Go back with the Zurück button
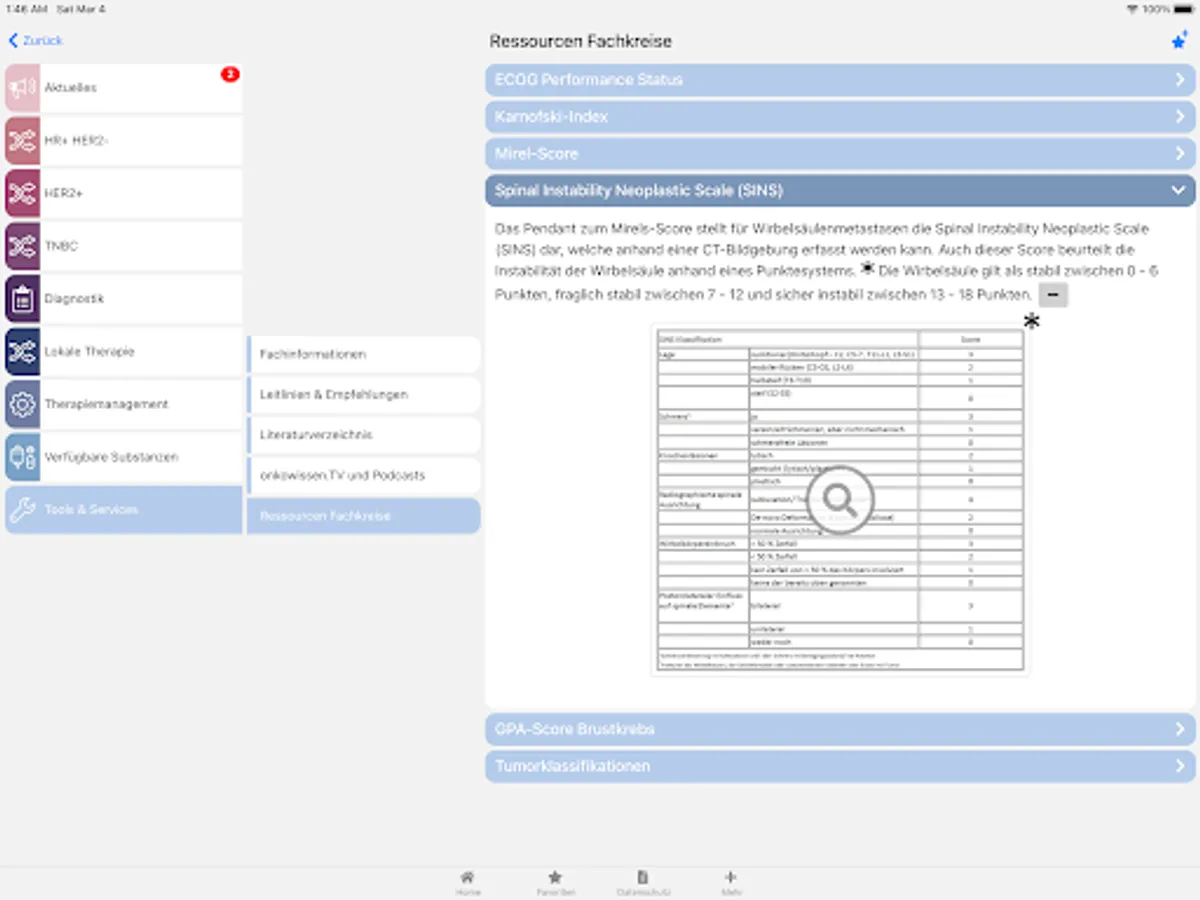The width and height of the screenshot is (1200, 900). (36, 41)
